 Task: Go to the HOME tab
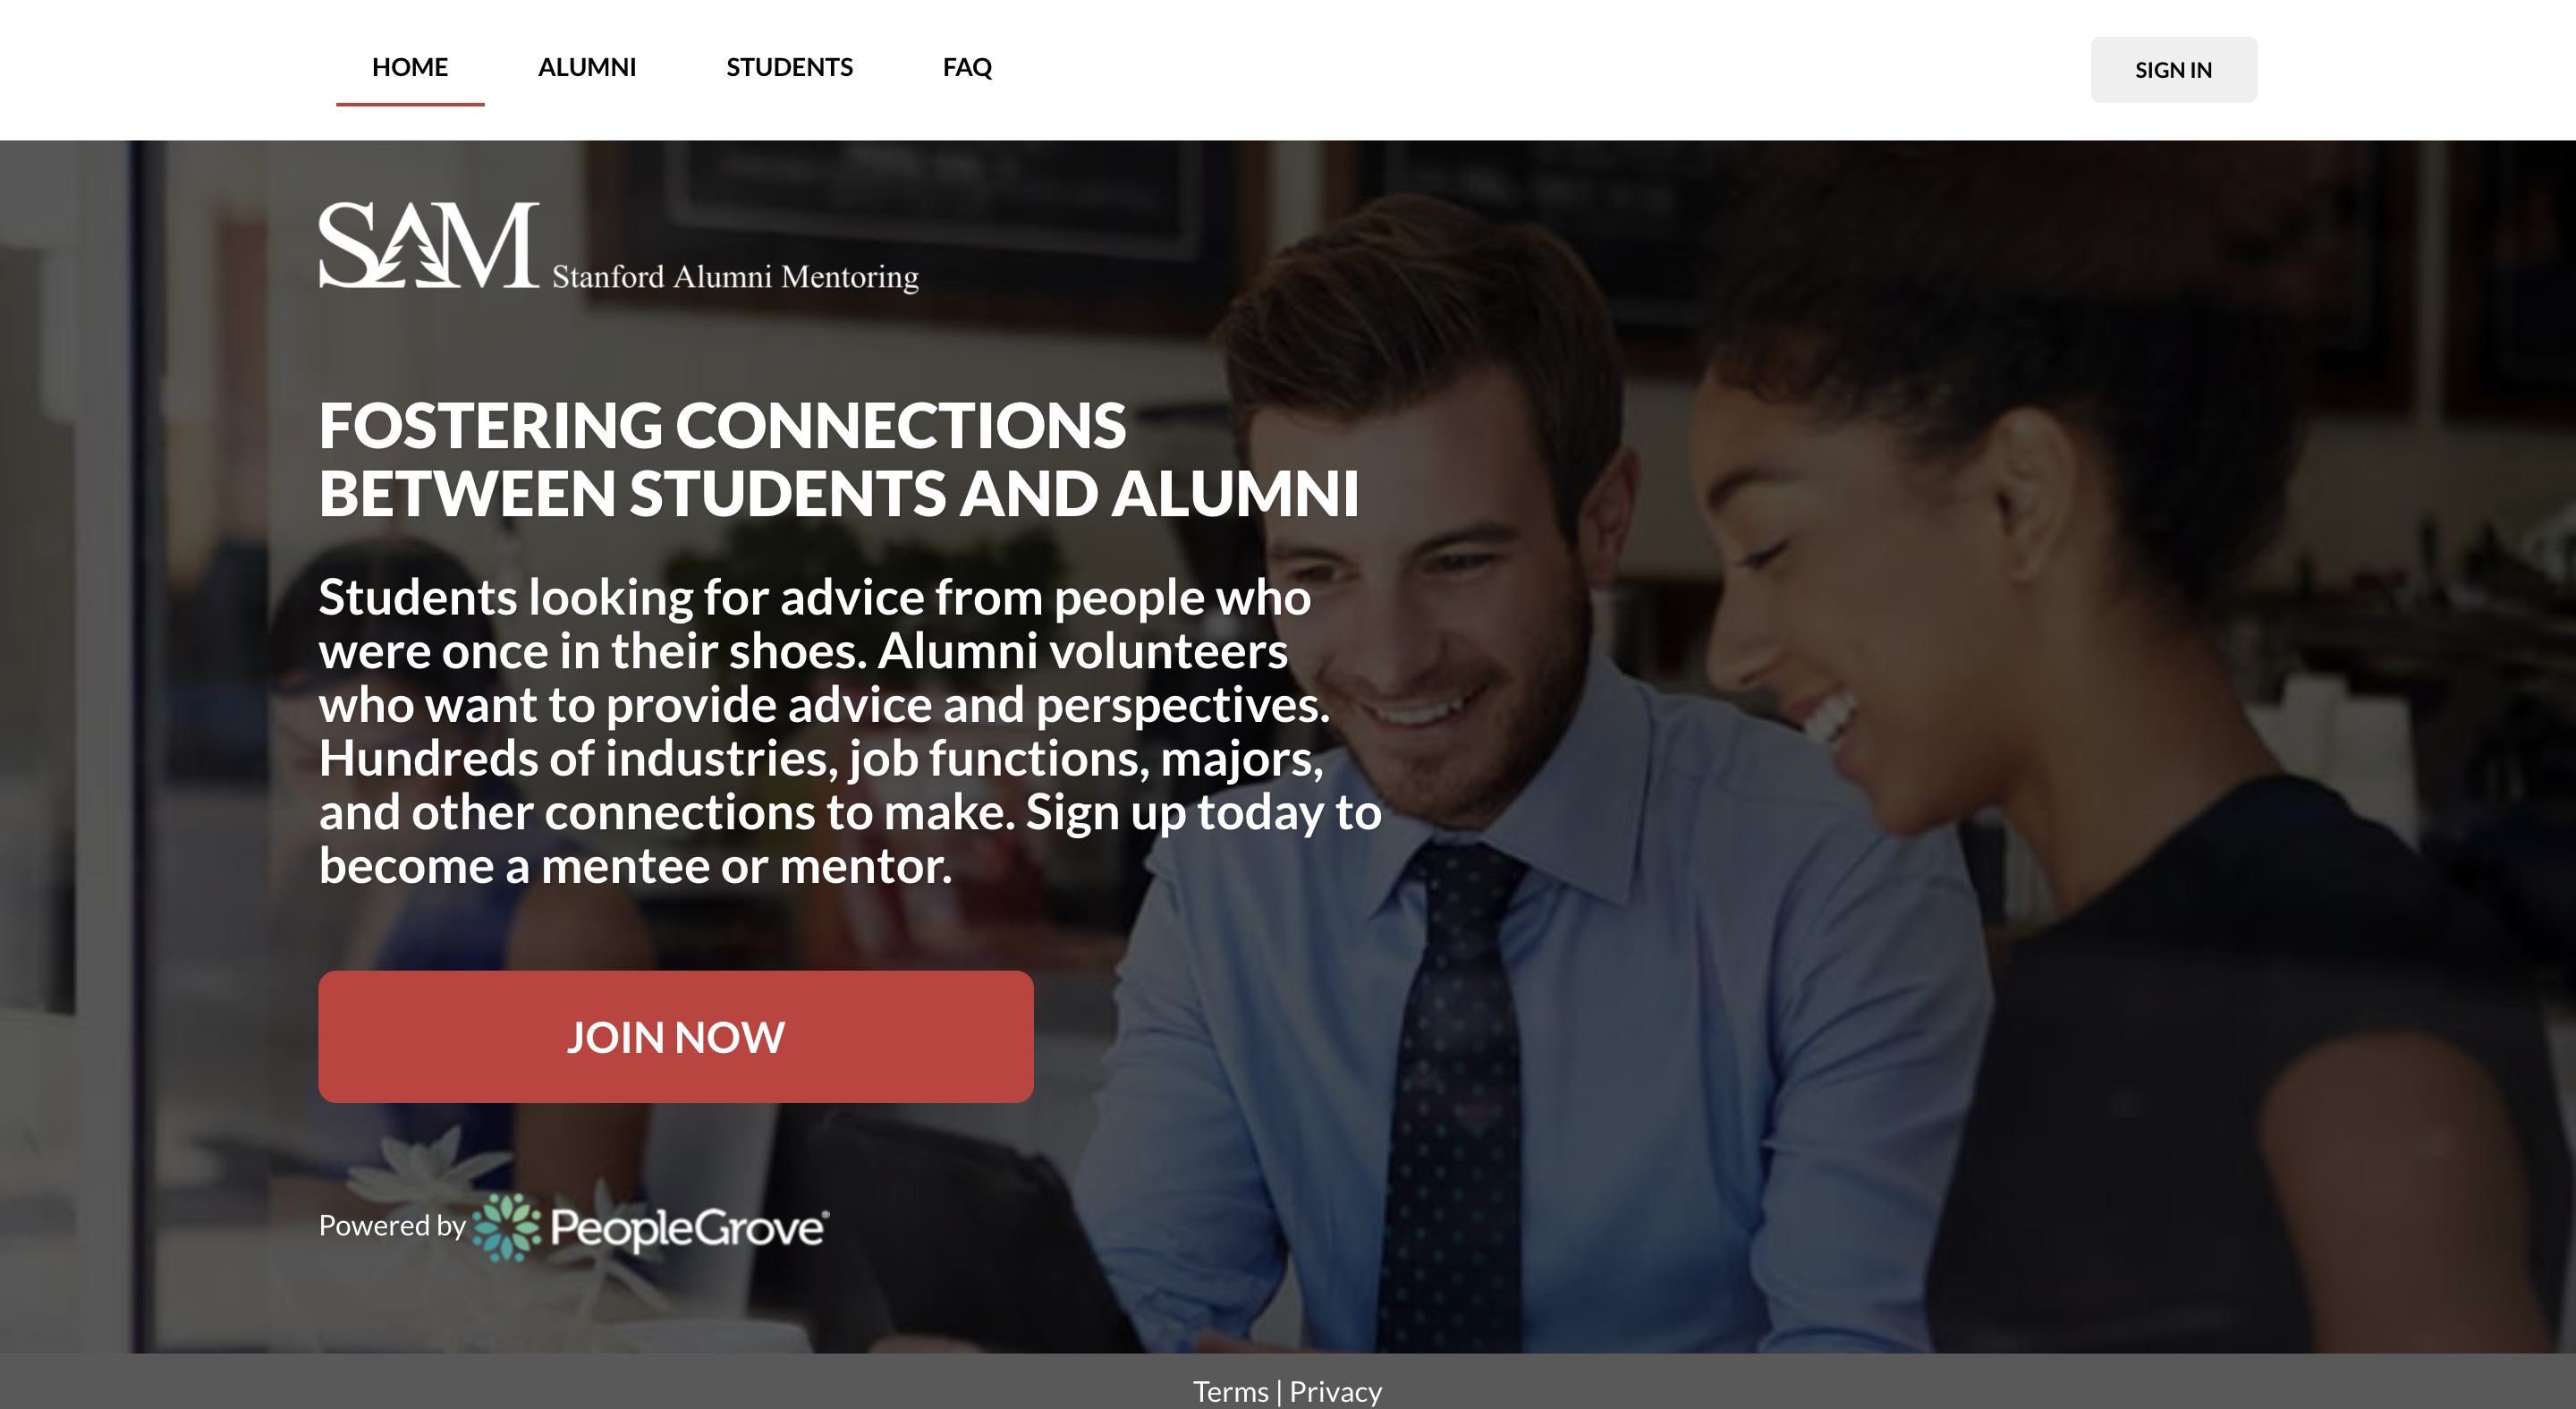[x=410, y=68]
